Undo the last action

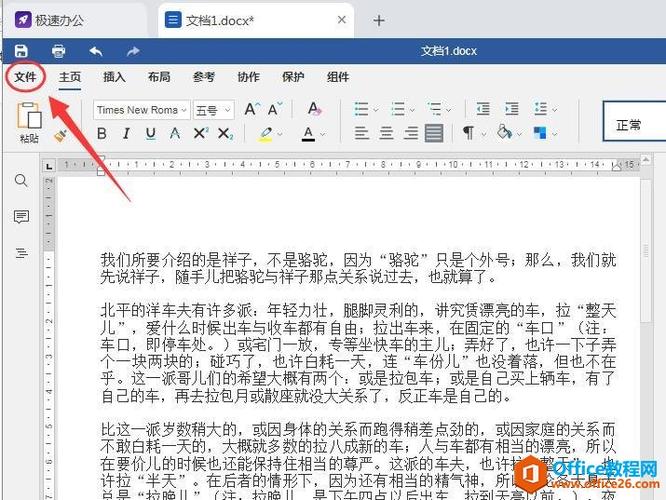pyautogui.click(x=96, y=51)
